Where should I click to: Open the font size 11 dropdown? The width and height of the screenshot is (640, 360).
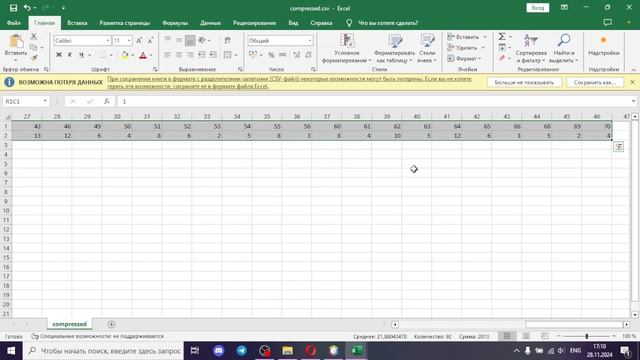coord(129,40)
